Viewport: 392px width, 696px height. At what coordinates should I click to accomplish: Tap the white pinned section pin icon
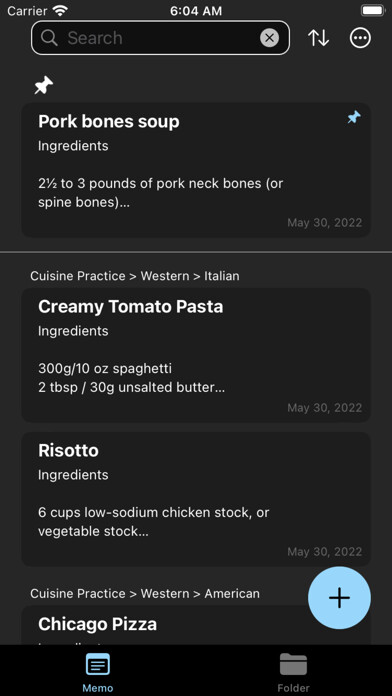coord(44,85)
